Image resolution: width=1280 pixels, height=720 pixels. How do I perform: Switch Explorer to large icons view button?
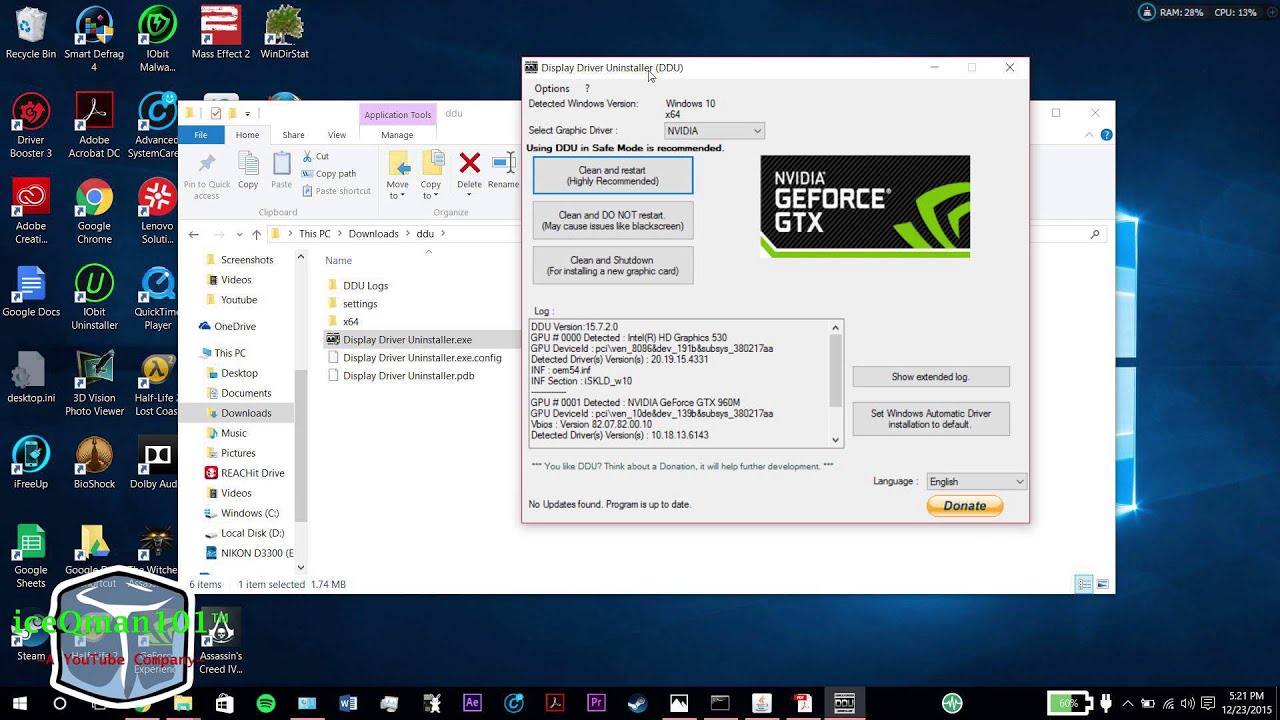coord(1102,584)
